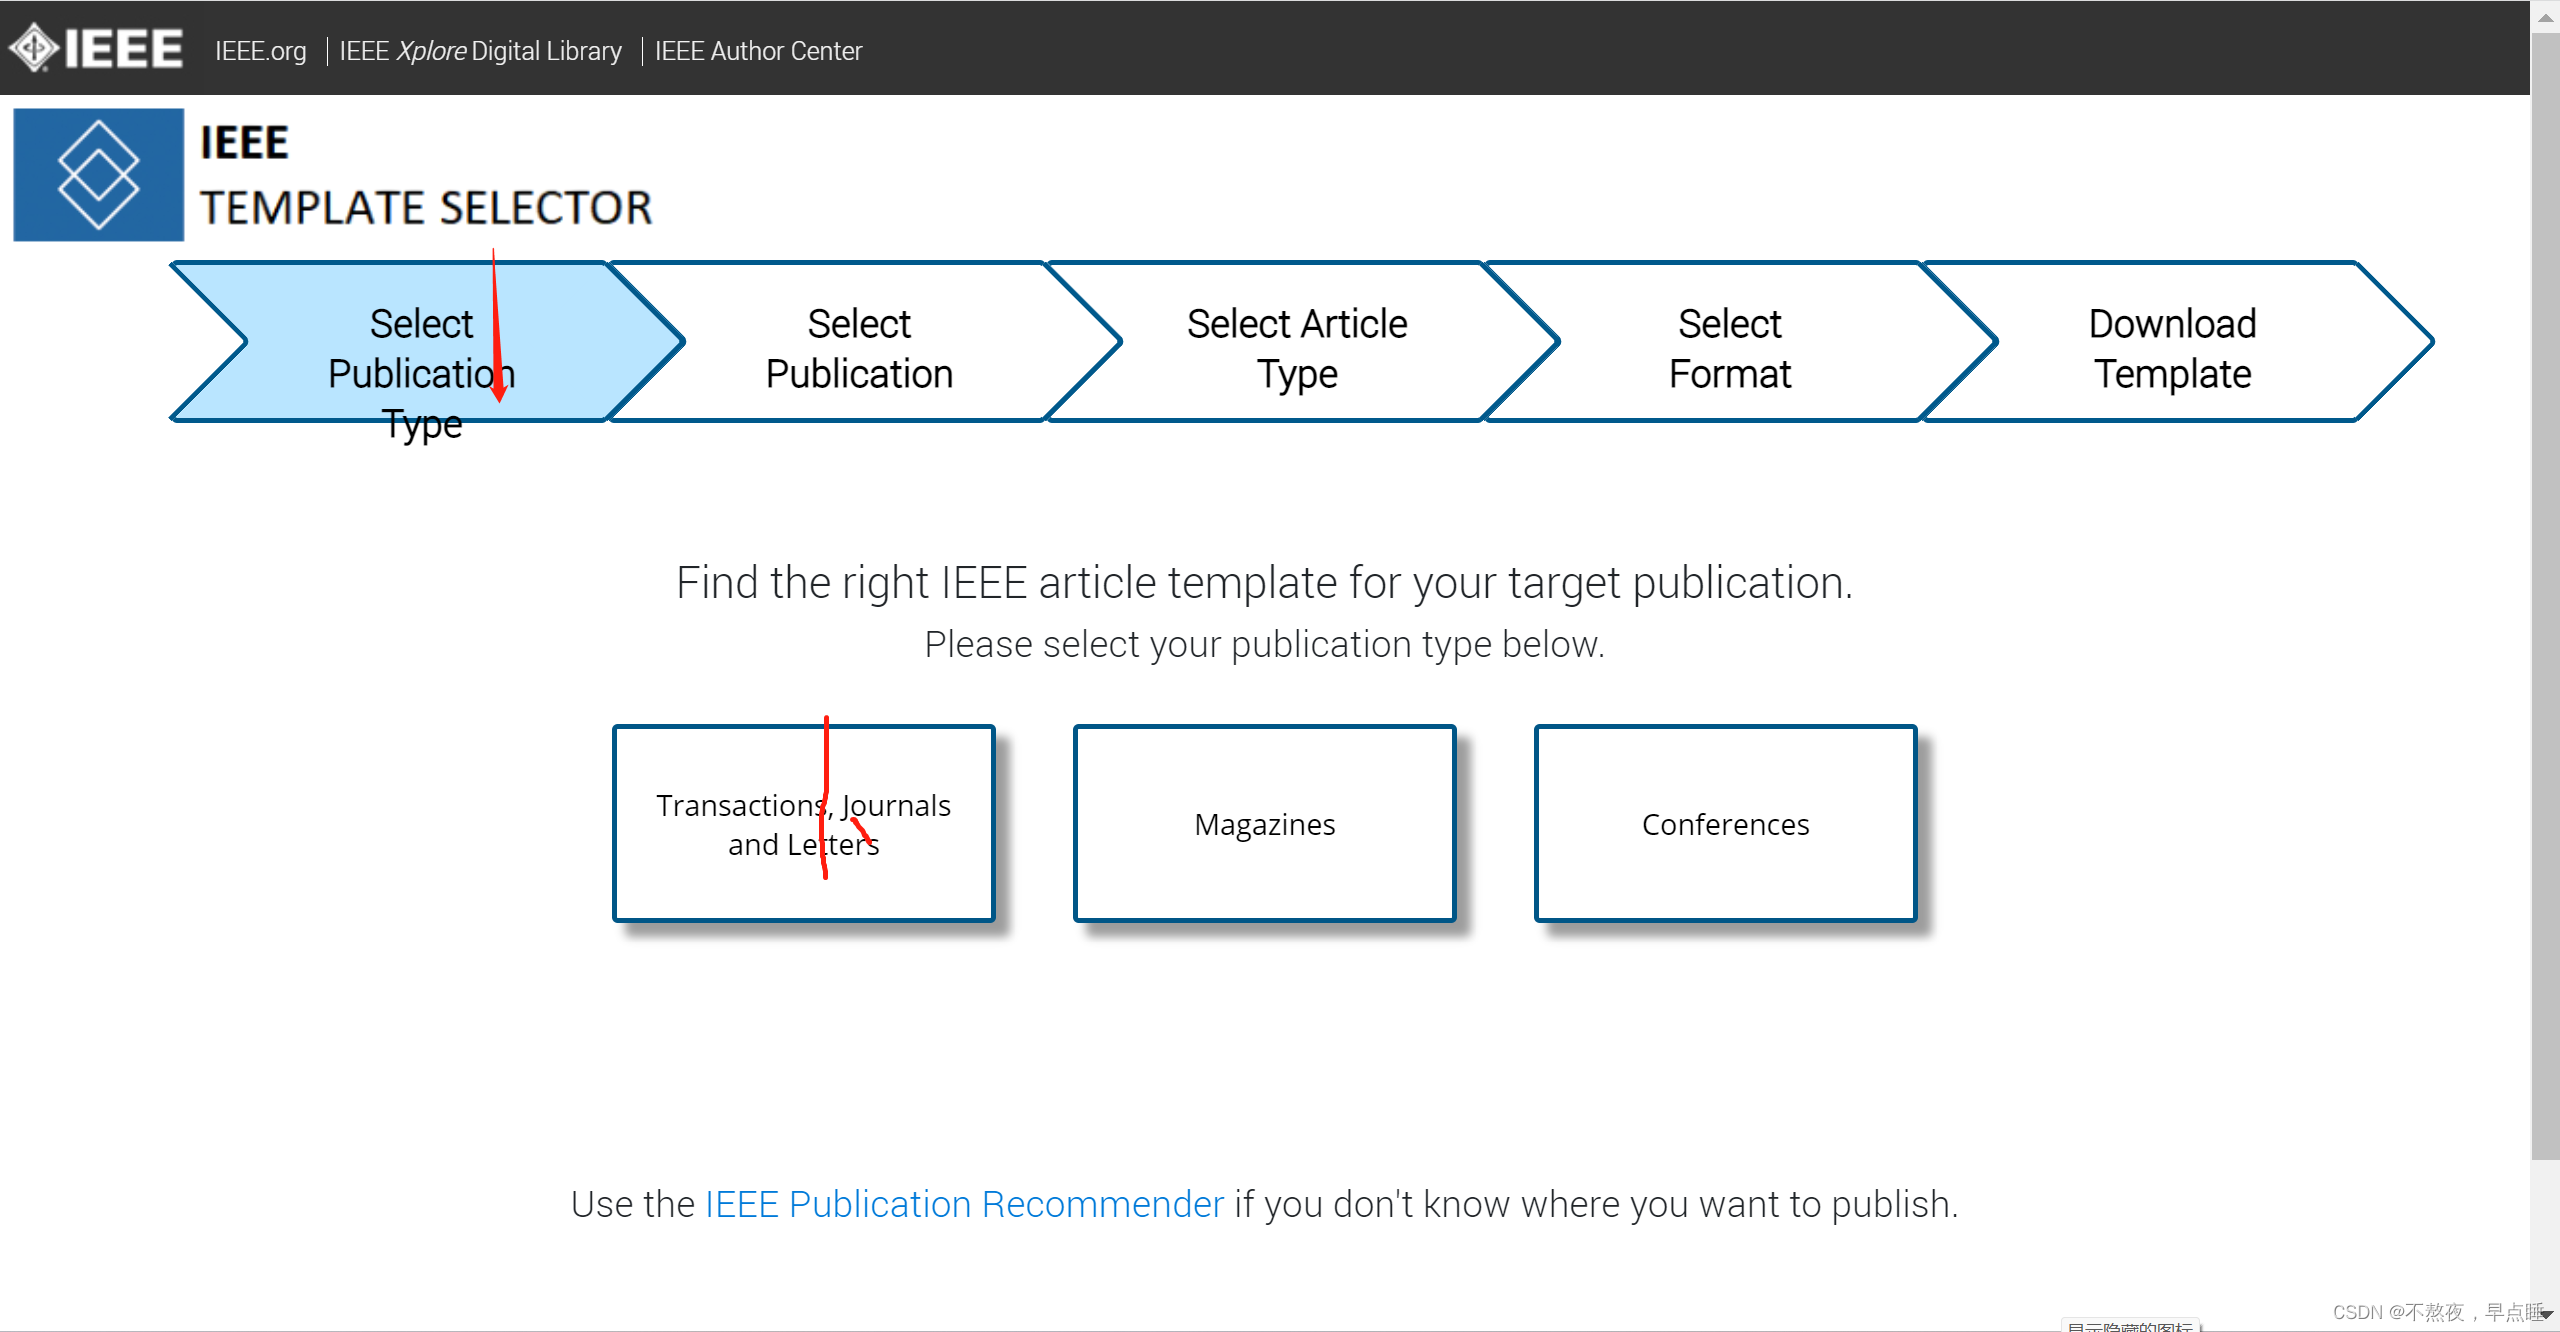Screen dimensions: 2560x1332
Task: Click the Select Publication step arrow
Action: point(859,347)
